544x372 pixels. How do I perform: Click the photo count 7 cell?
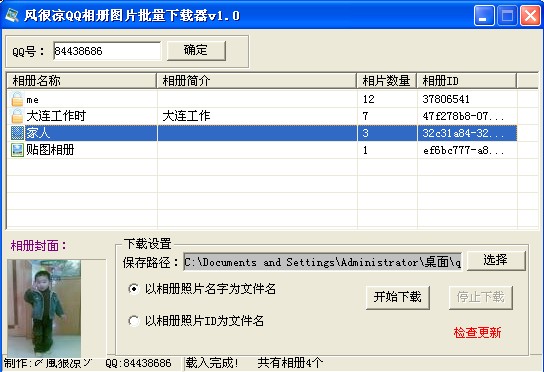click(x=365, y=116)
